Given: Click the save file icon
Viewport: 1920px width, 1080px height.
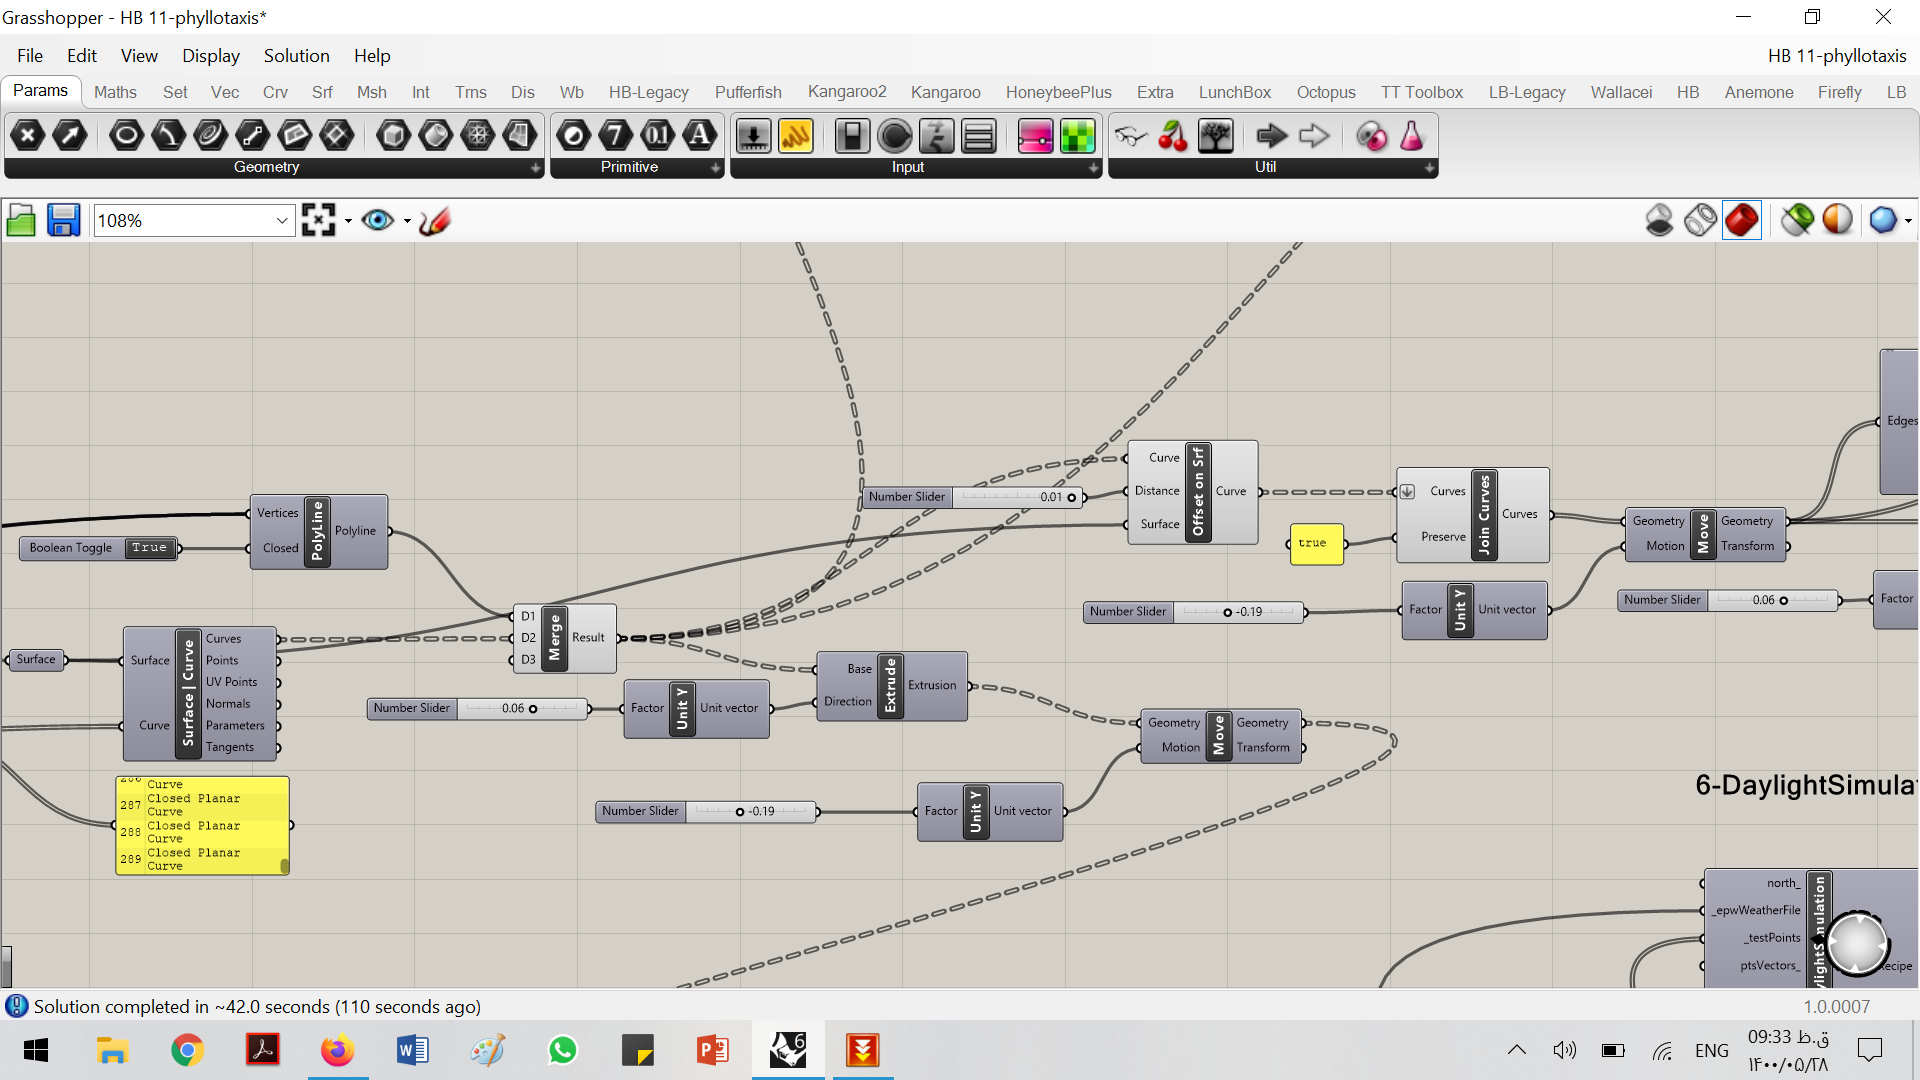Looking at the screenshot, I should coord(63,220).
